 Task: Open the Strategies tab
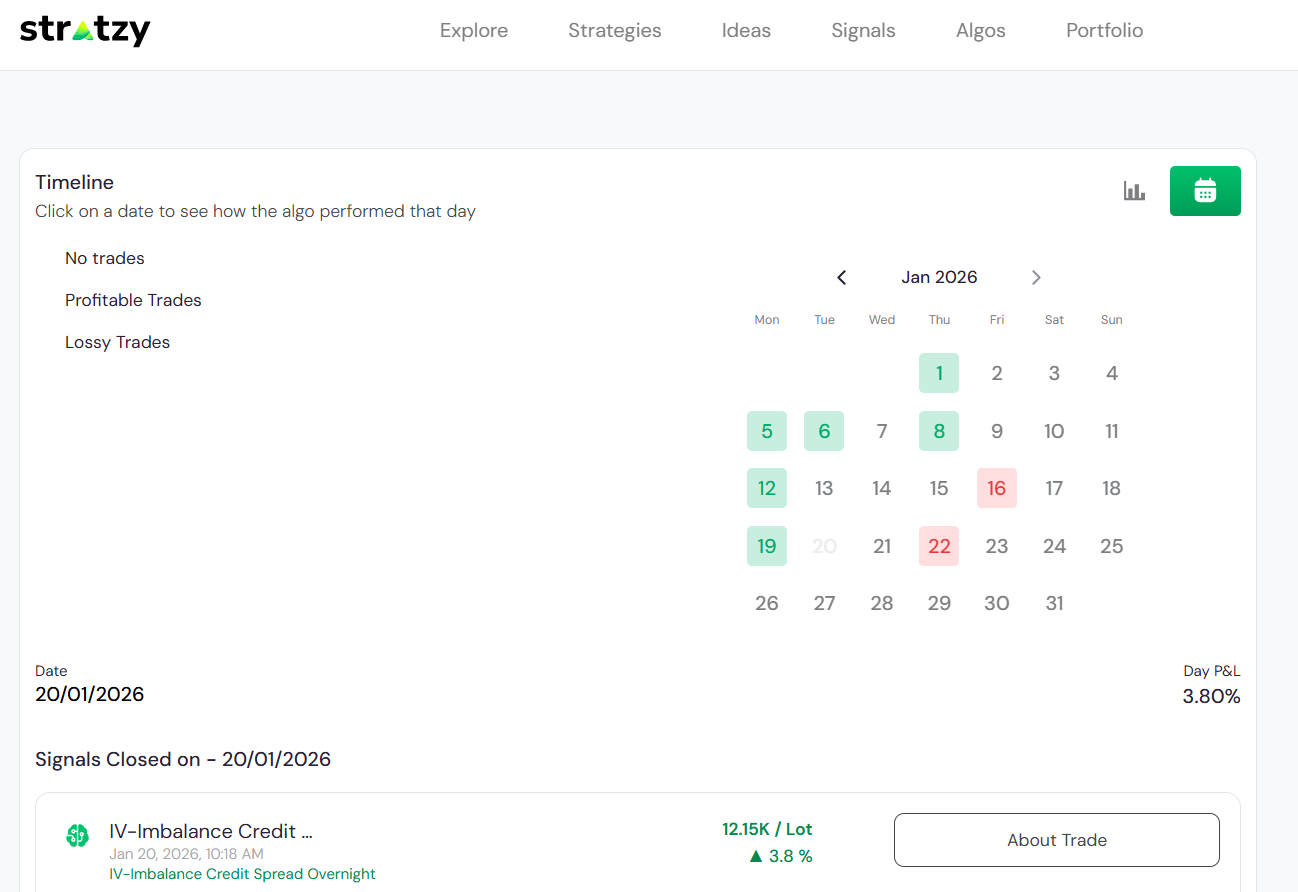coord(614,31)
